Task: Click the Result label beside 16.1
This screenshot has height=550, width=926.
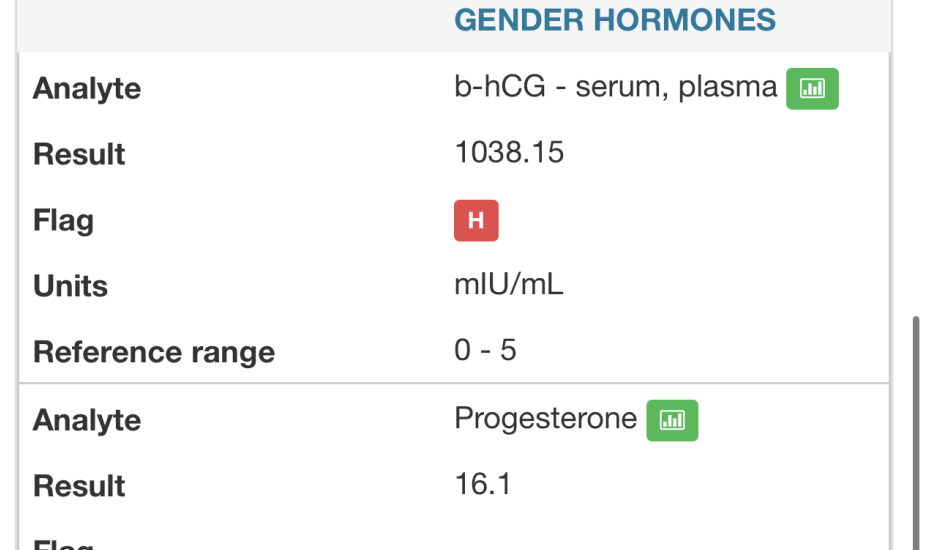Action: 79,486
